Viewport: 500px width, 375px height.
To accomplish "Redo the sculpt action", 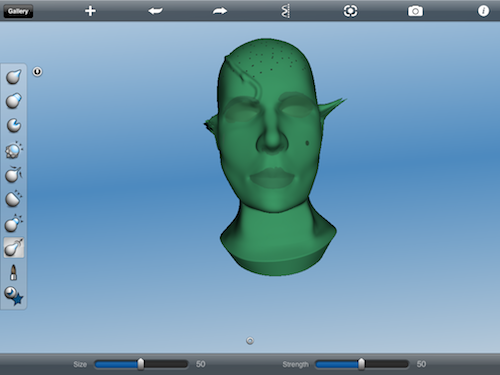I will 220,11.
